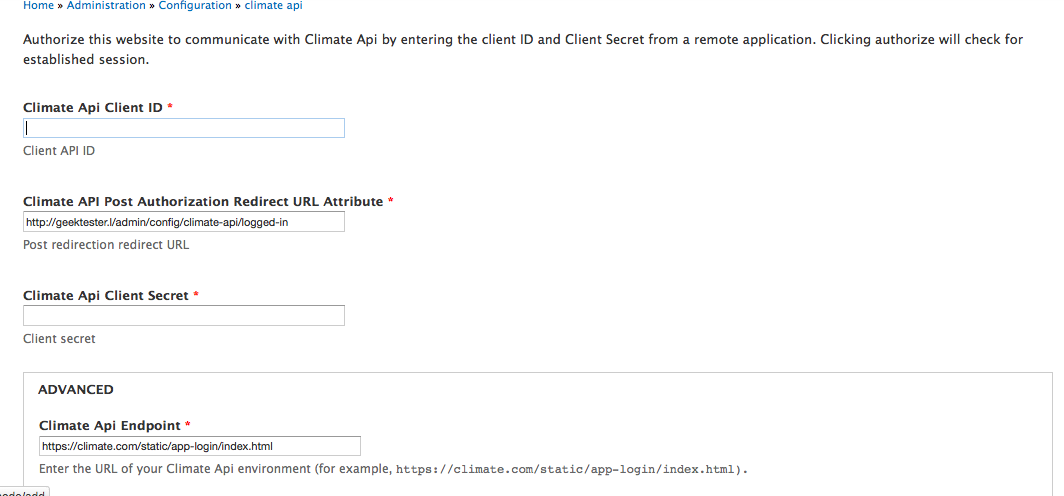This screenshot has width=1064, height=496.
Task: Click the 'Client secret' description text
Action: 59,339
